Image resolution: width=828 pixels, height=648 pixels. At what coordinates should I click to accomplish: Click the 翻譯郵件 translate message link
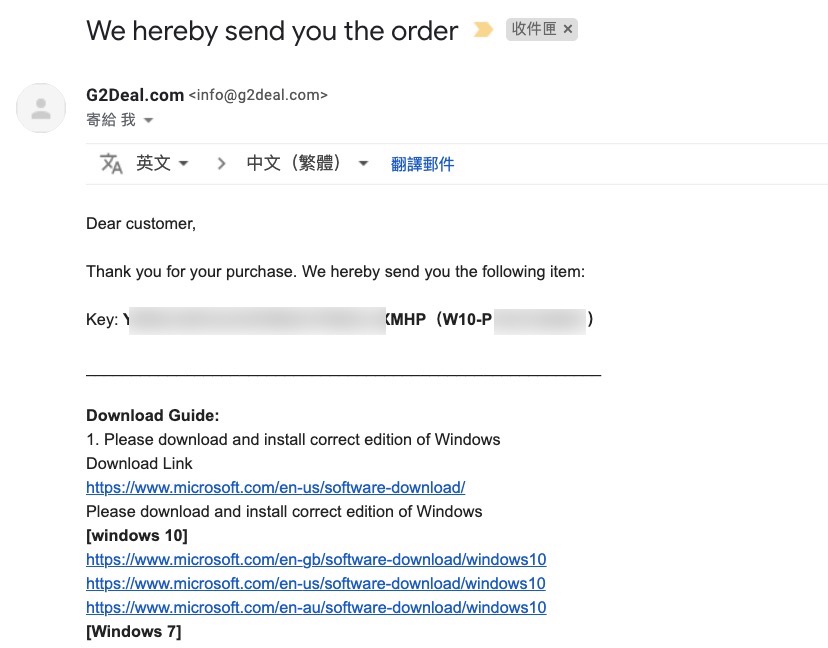coord(422,164)
